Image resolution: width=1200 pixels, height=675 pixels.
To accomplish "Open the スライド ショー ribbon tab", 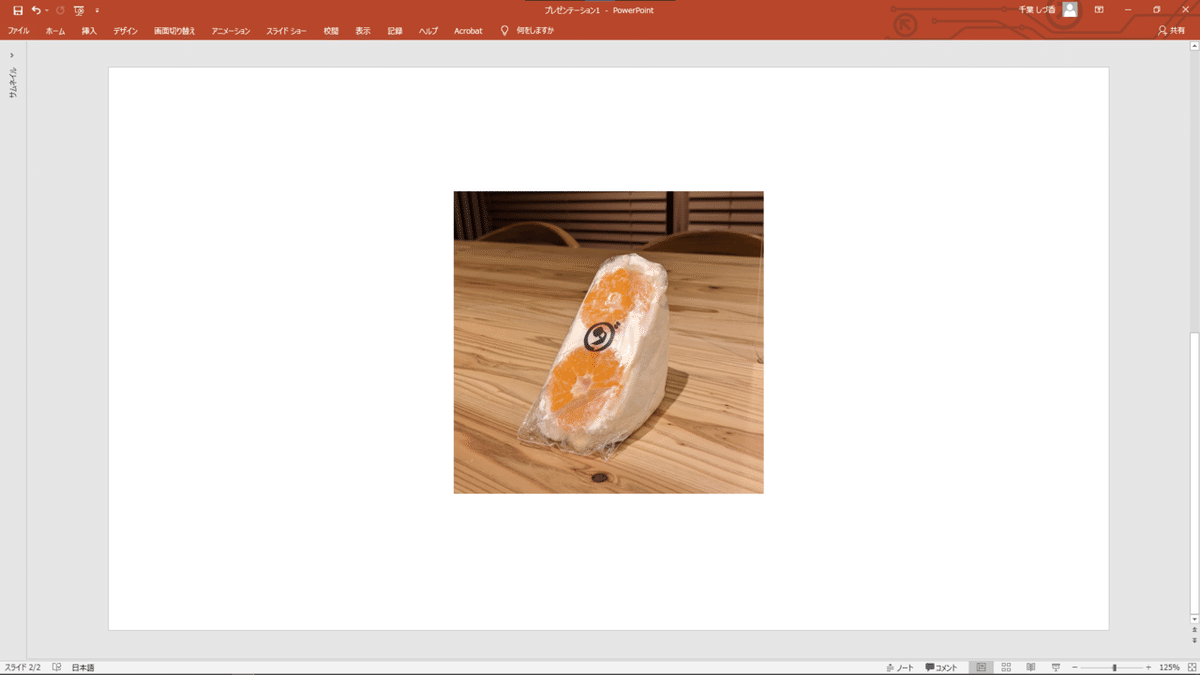I will (x=286, y=31).
